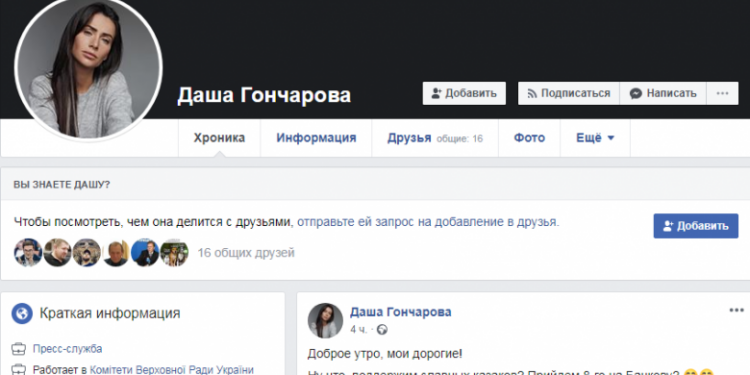
Task: Open the 'Информация' tab
Action: (316, 138)
